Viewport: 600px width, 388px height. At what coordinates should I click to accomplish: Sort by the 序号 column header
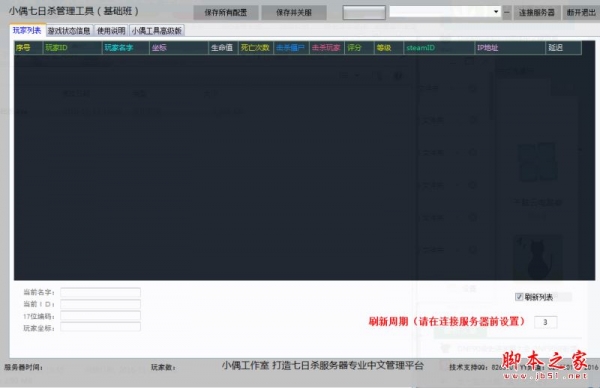[28, 48]
